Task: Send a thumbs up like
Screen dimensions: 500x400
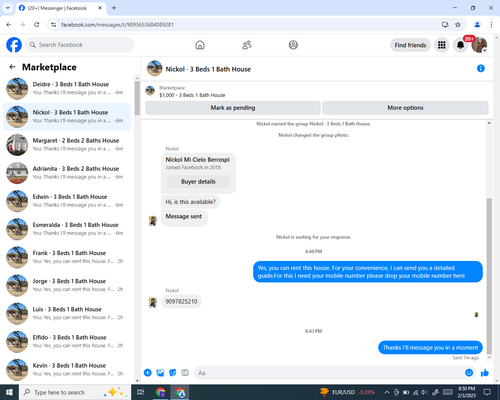Action: 485,373
